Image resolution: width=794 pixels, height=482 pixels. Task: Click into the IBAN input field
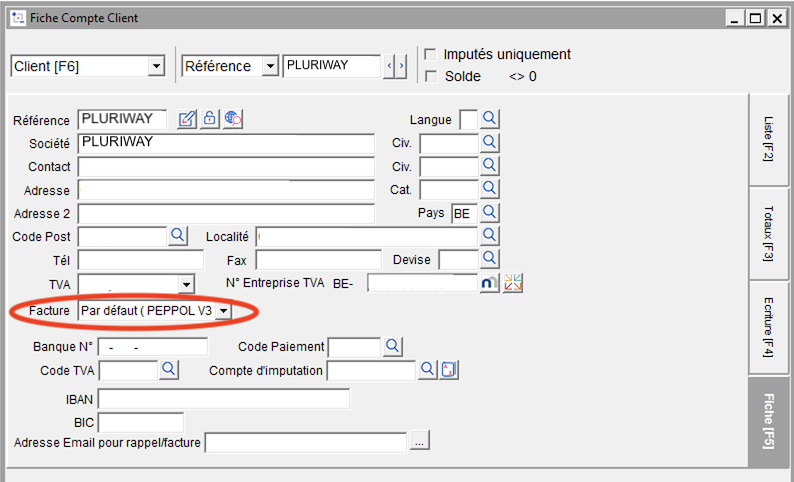tap(224, 400)
